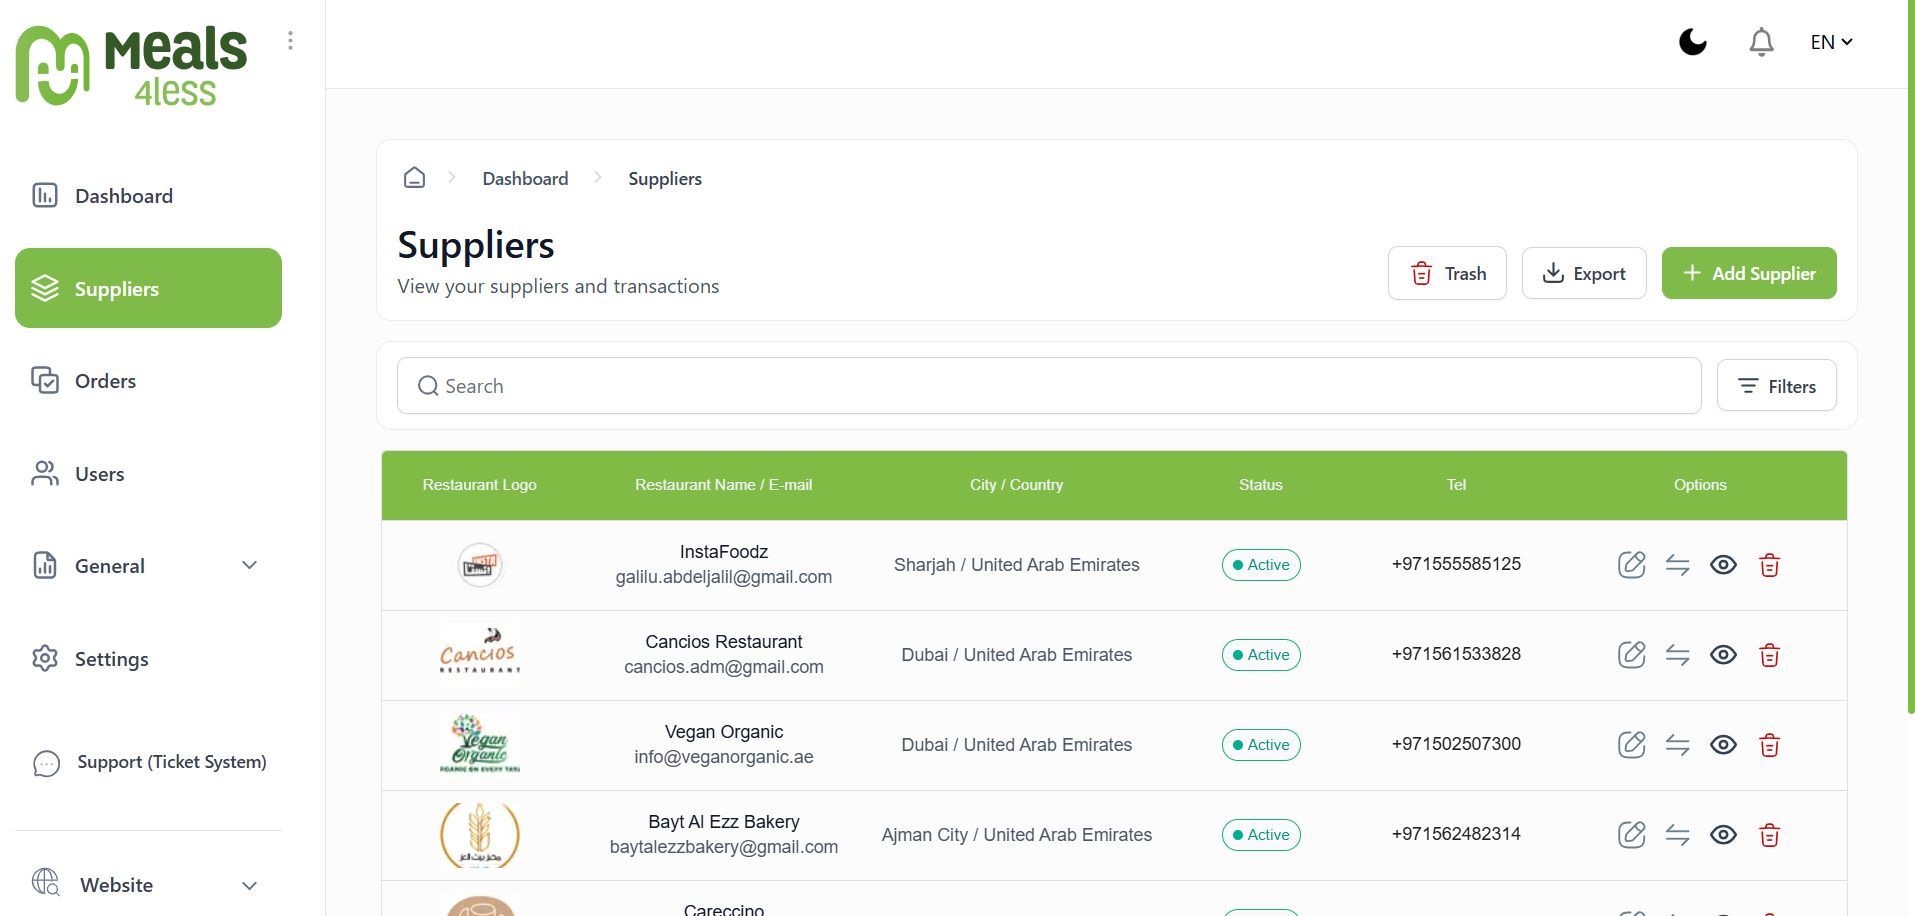Click the Active status badge for Cancios Restaurant
1915x916 pixels.
tap(1261, 655)
